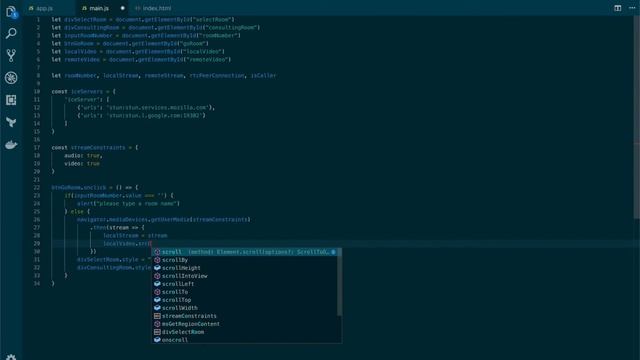Choose scrollHeight from the suggestion list

tap(245, 268)
